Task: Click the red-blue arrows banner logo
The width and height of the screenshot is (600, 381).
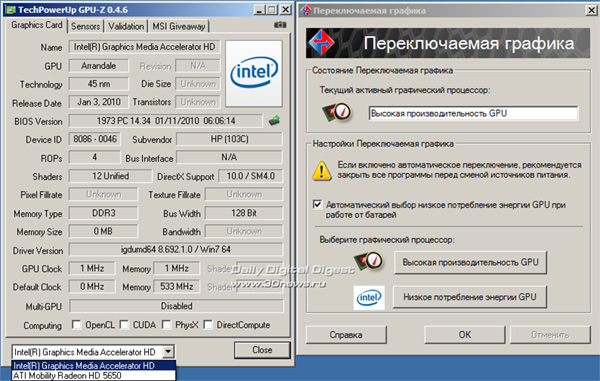Action: point(321,42)
